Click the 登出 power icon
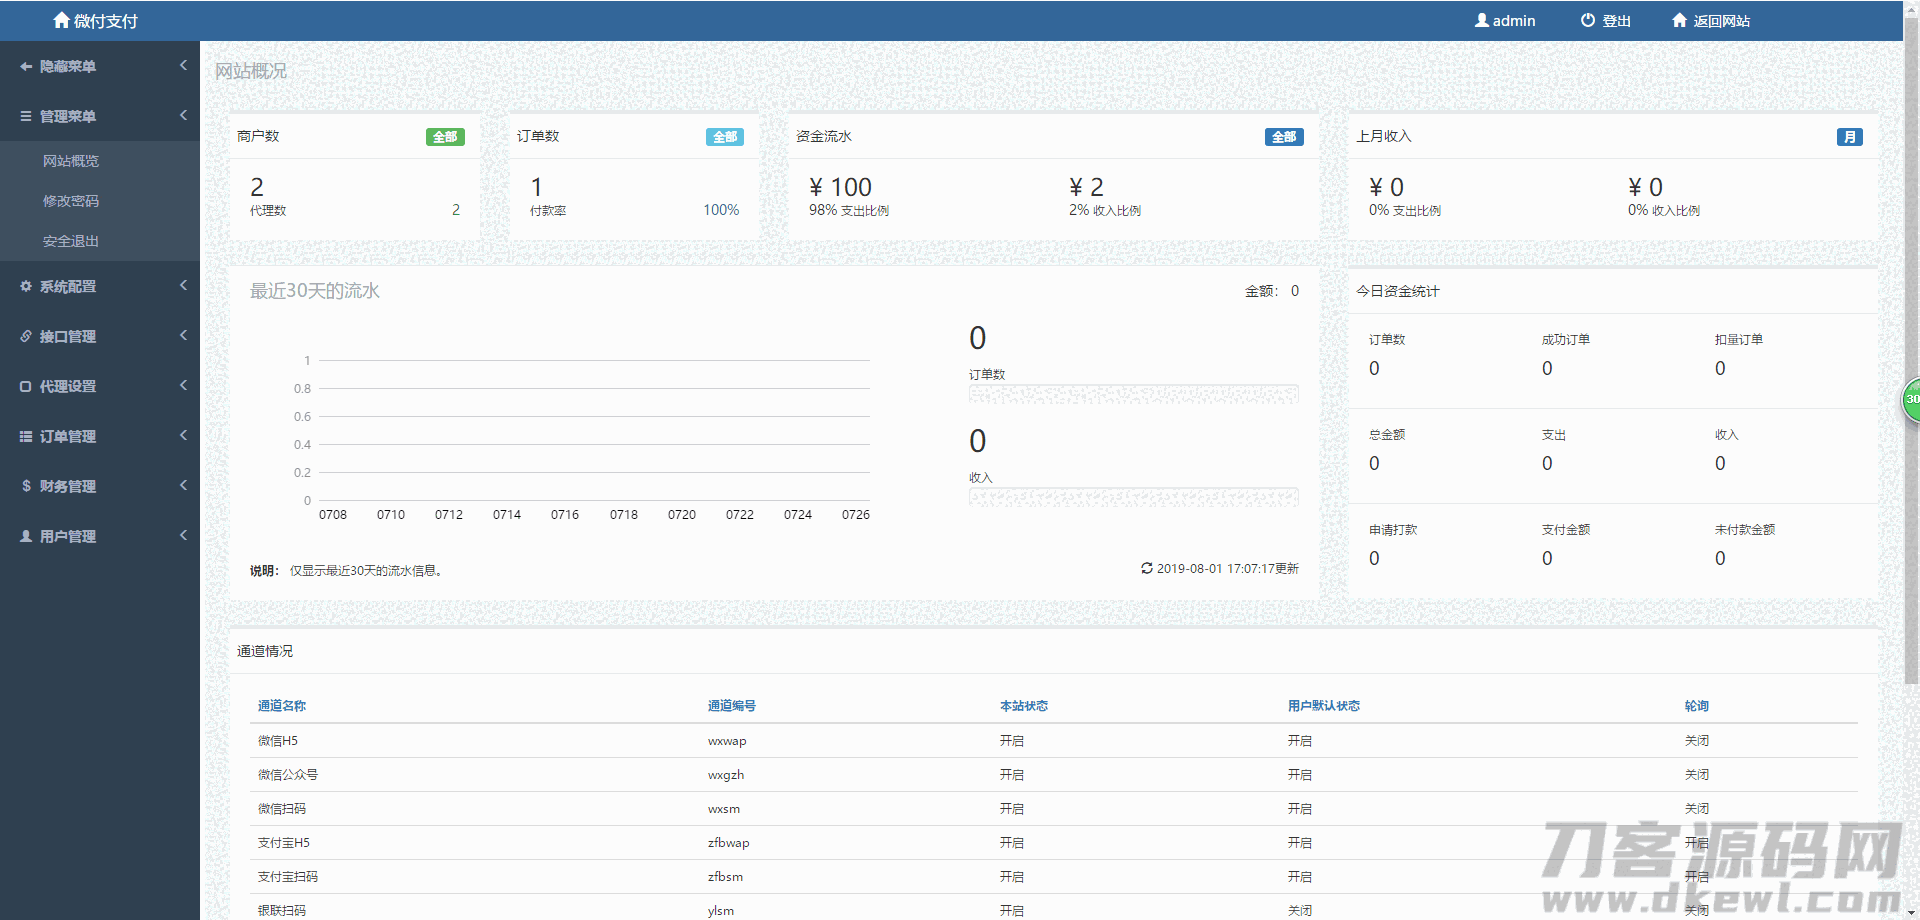 click(1588, 20)
